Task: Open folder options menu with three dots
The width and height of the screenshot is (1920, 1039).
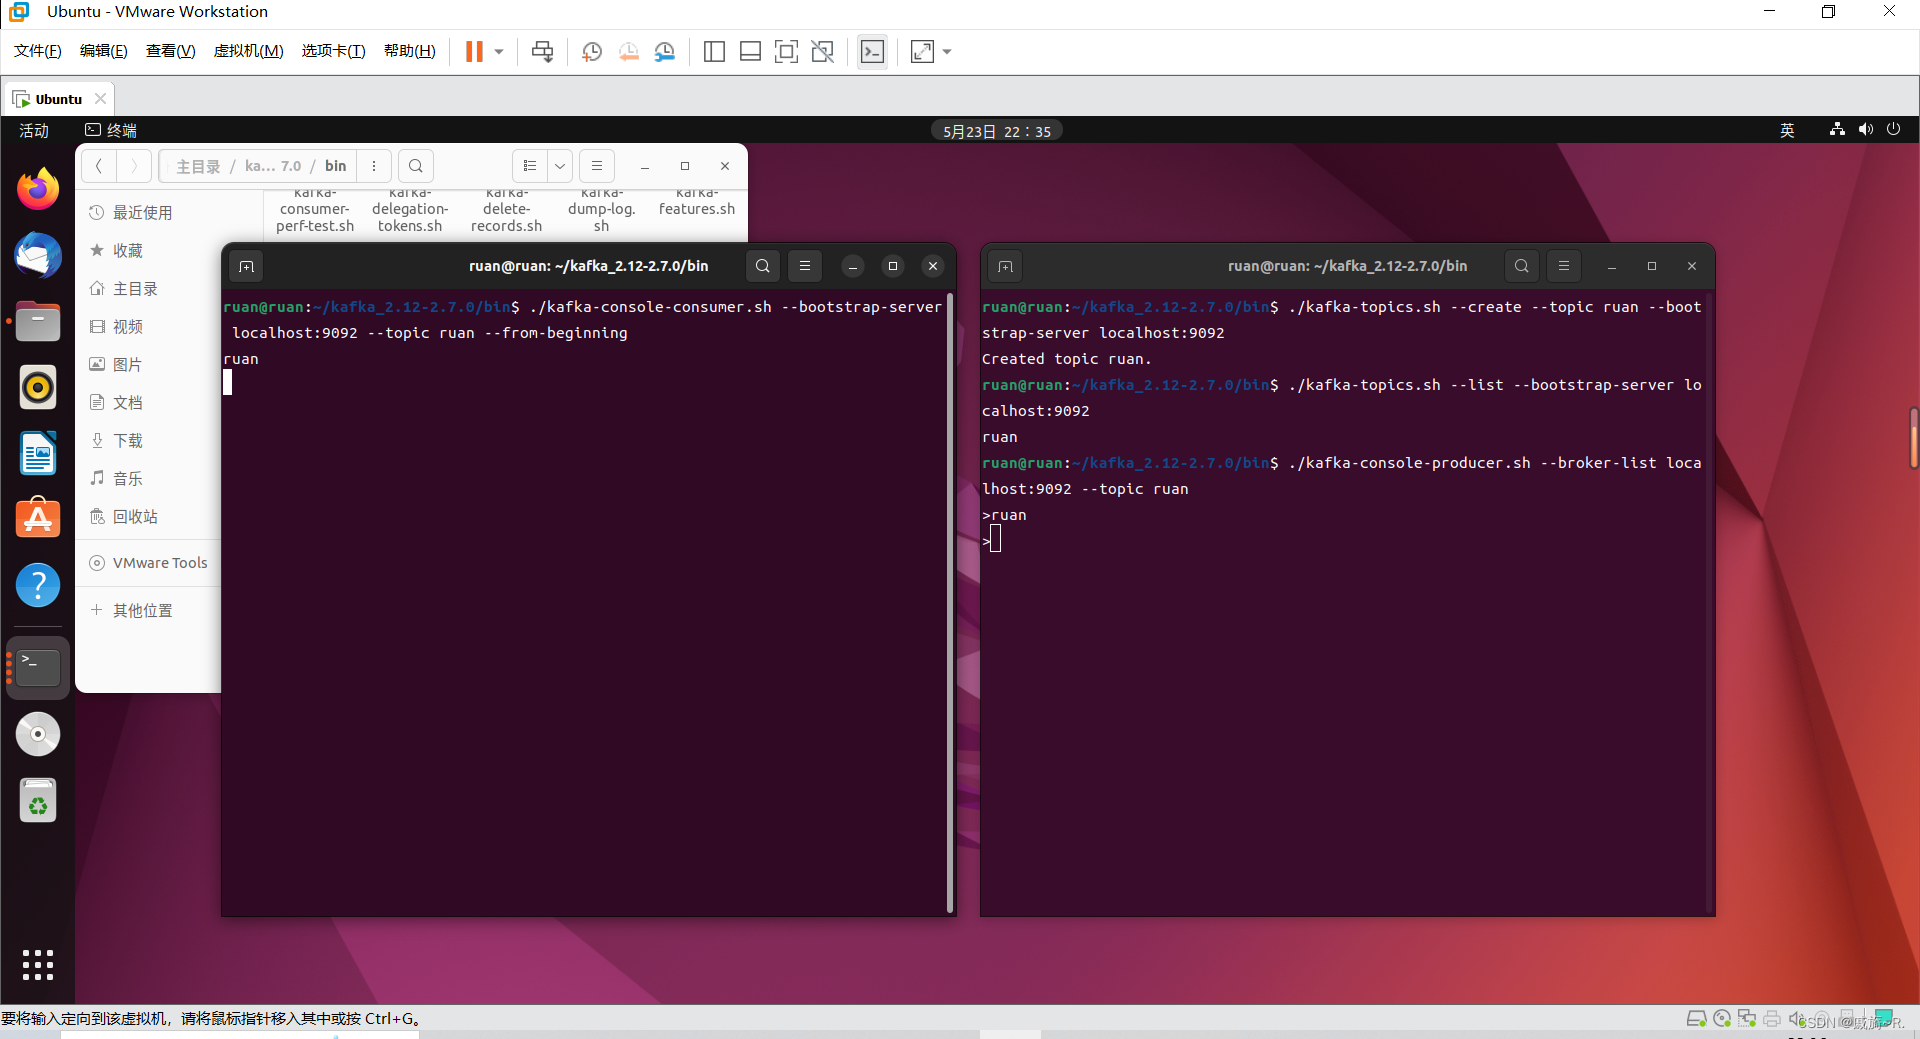Action: click(x=374, y=166)
